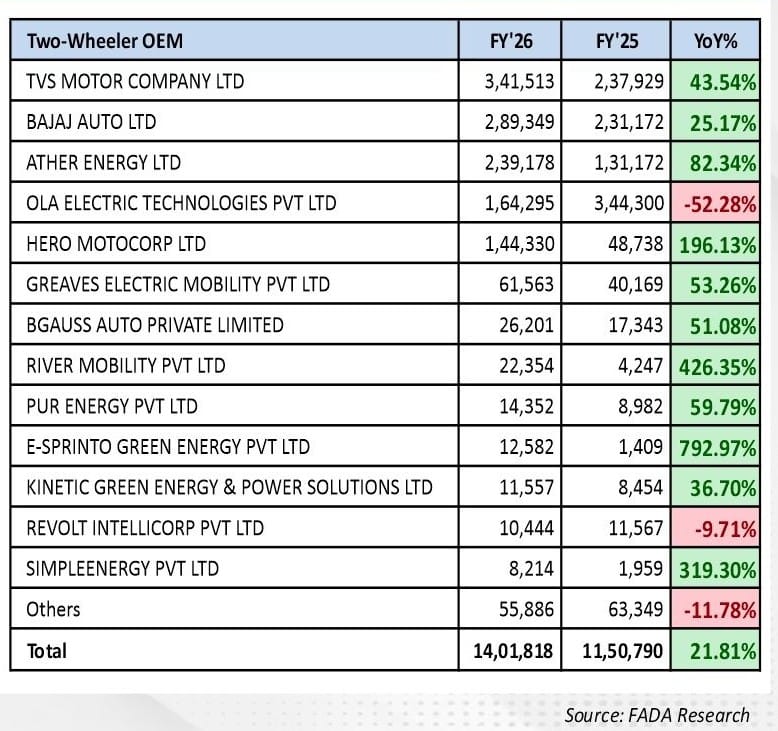Click the BAJAJ AUTO LTD name cell
This screenshot has height=731, width=778.
(x=92, y=122)
